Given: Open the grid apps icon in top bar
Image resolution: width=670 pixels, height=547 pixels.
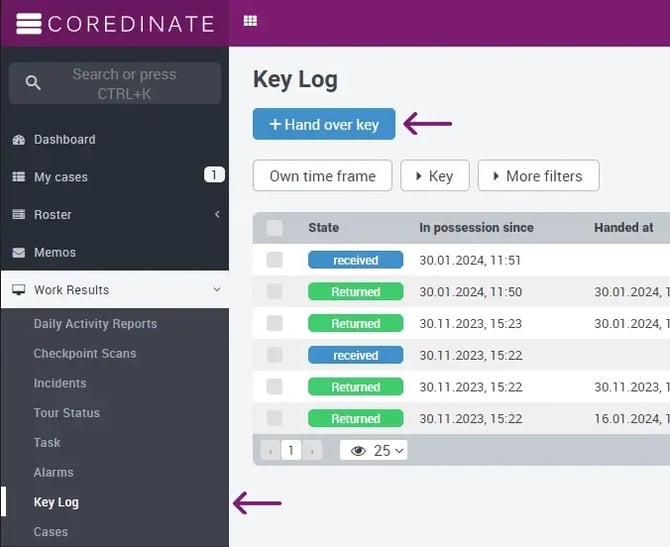Looking at the screenshot, I should pos(250,21).
